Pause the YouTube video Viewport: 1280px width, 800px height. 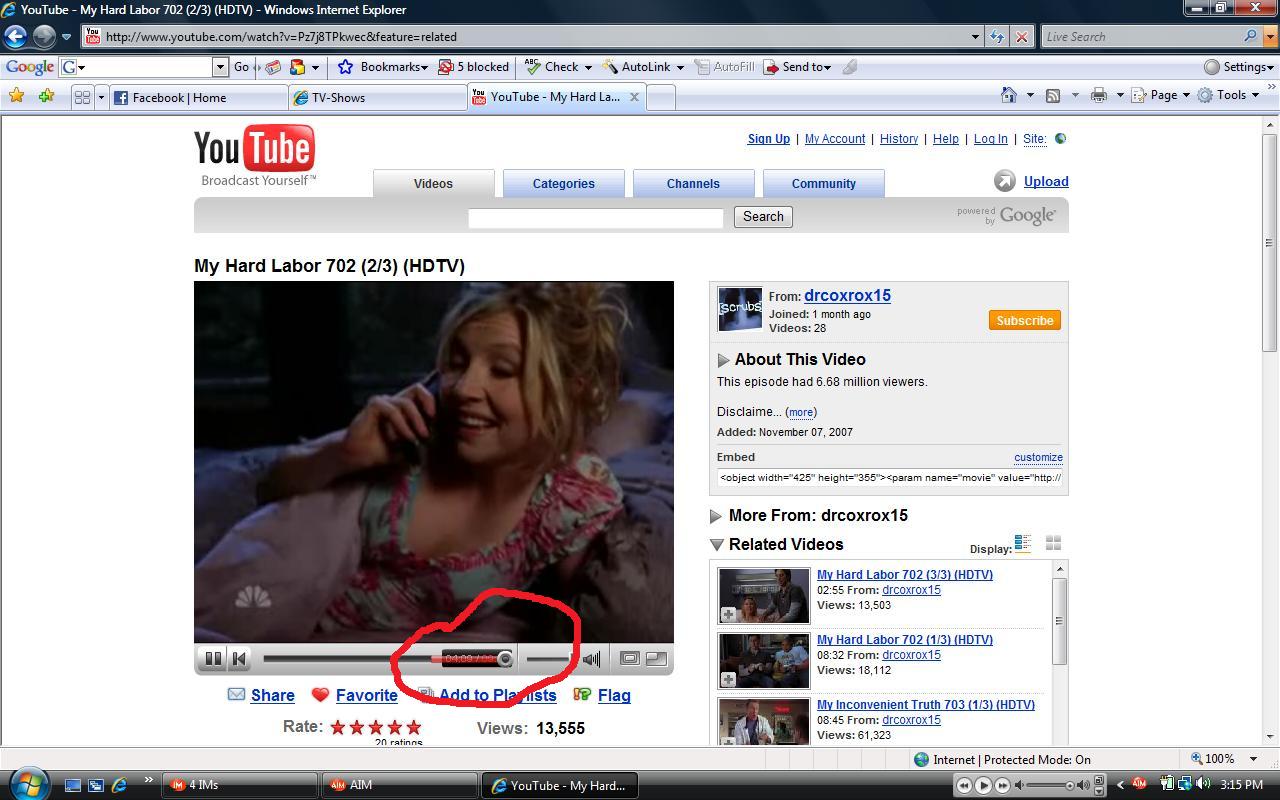pos(213,658)
